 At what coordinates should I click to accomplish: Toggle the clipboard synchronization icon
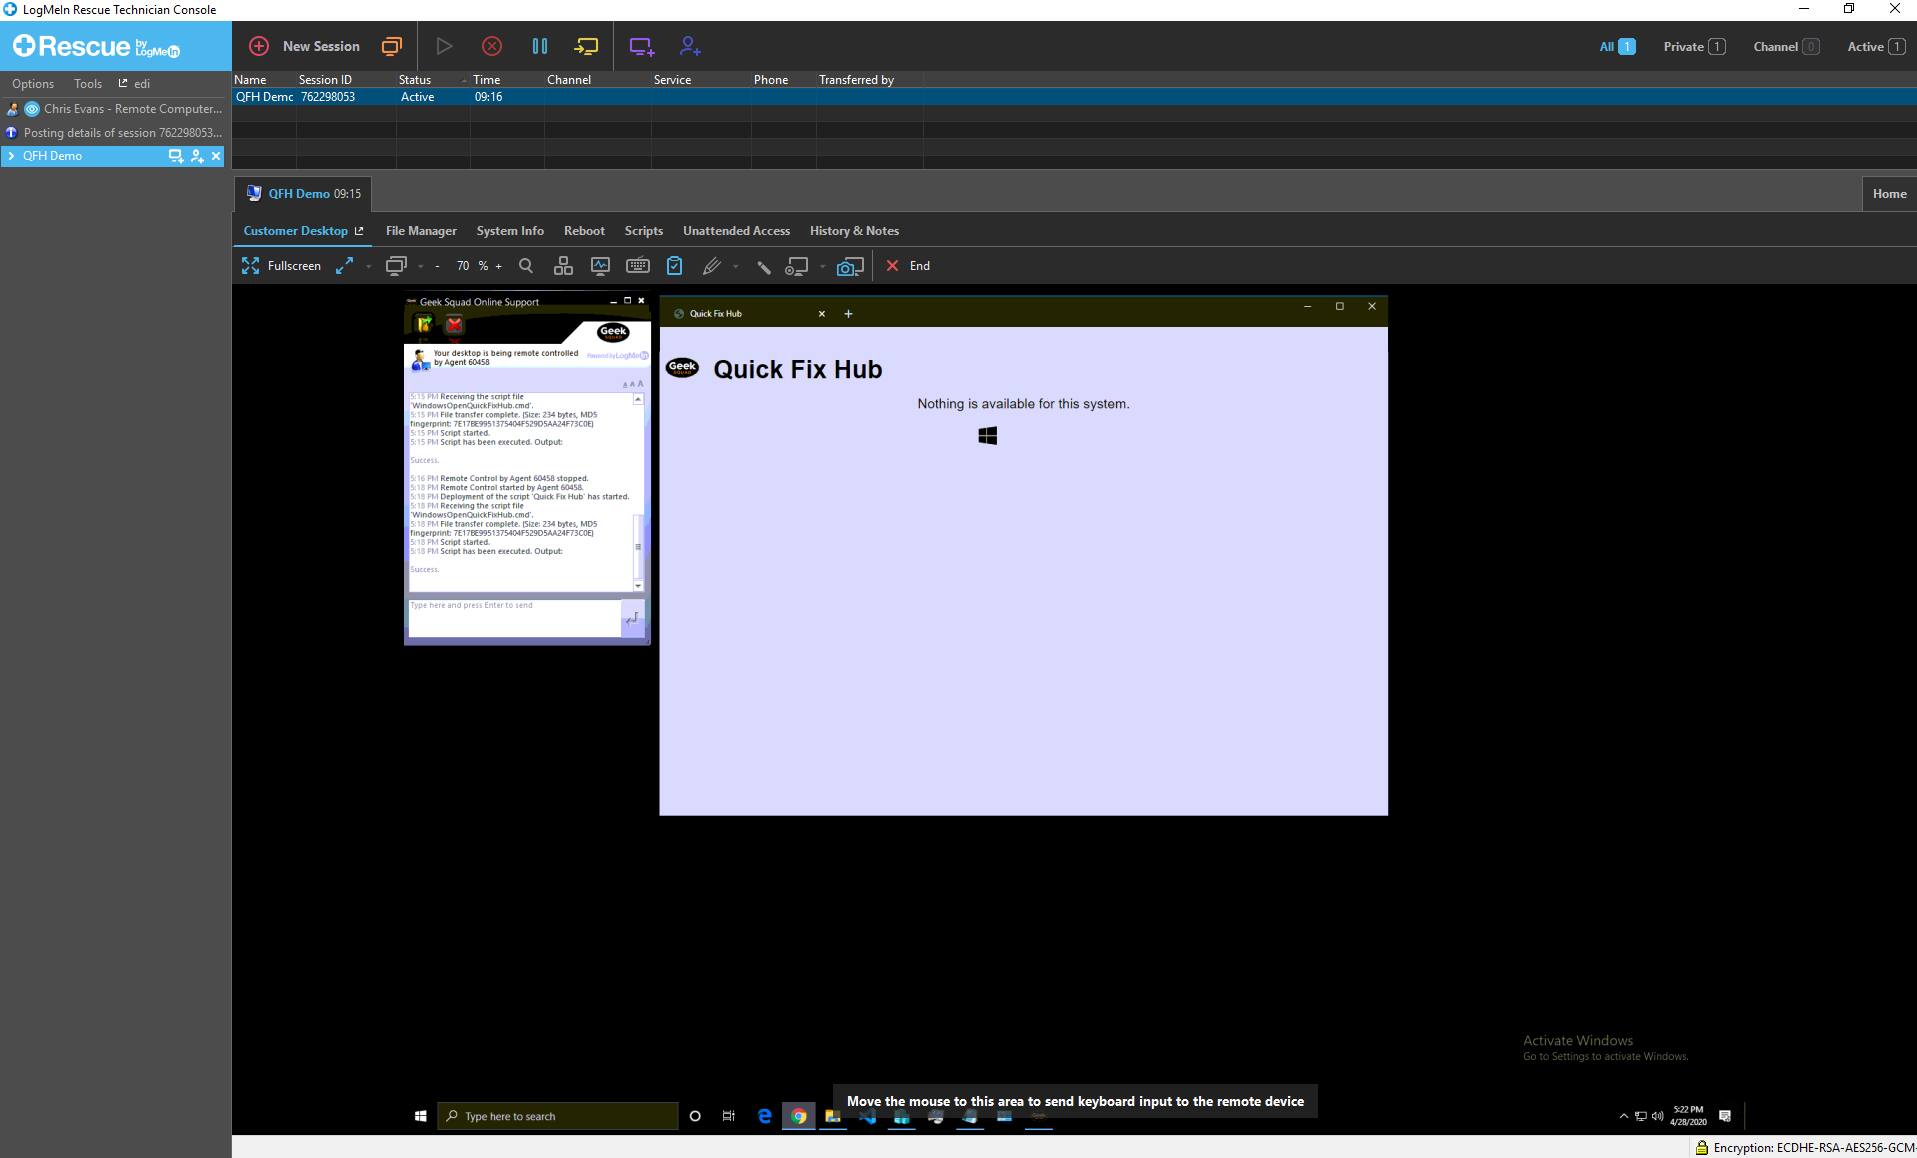click(675, 266)
